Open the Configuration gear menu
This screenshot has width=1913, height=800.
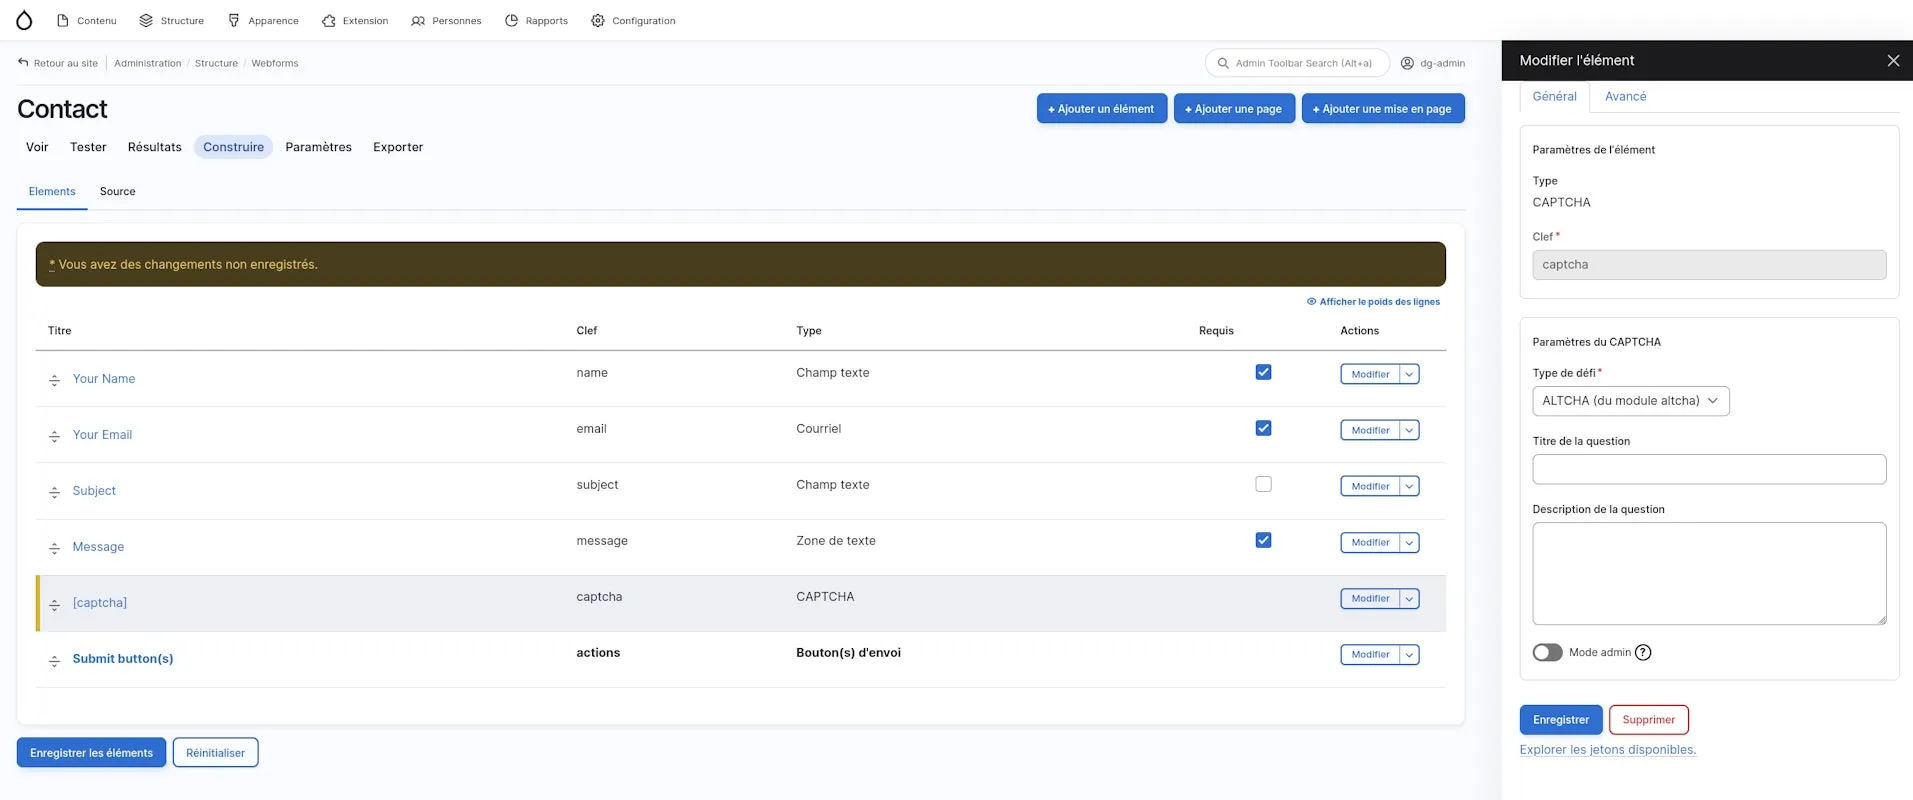[598, 20]
